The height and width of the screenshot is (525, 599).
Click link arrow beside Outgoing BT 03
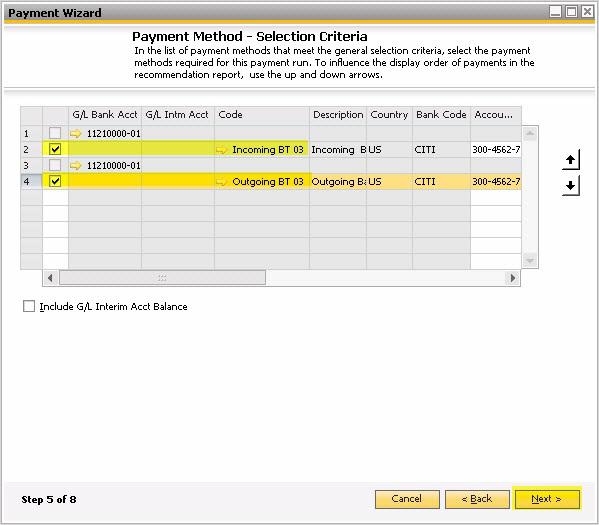pos(222,182)
